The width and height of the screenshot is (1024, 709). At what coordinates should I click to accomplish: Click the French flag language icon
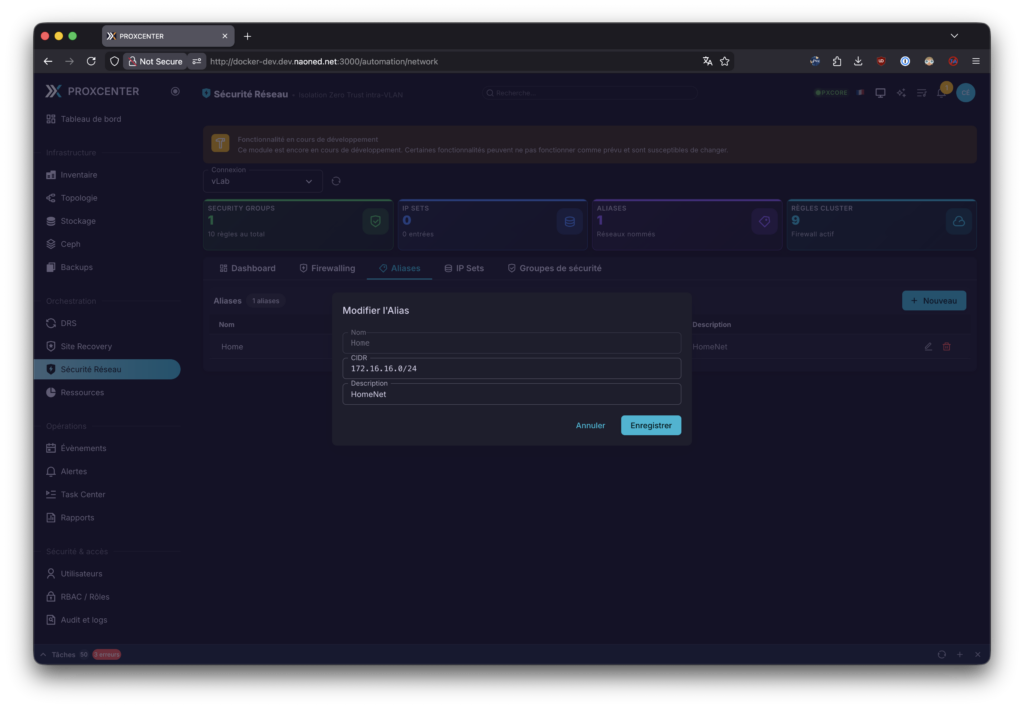[861, 93]
